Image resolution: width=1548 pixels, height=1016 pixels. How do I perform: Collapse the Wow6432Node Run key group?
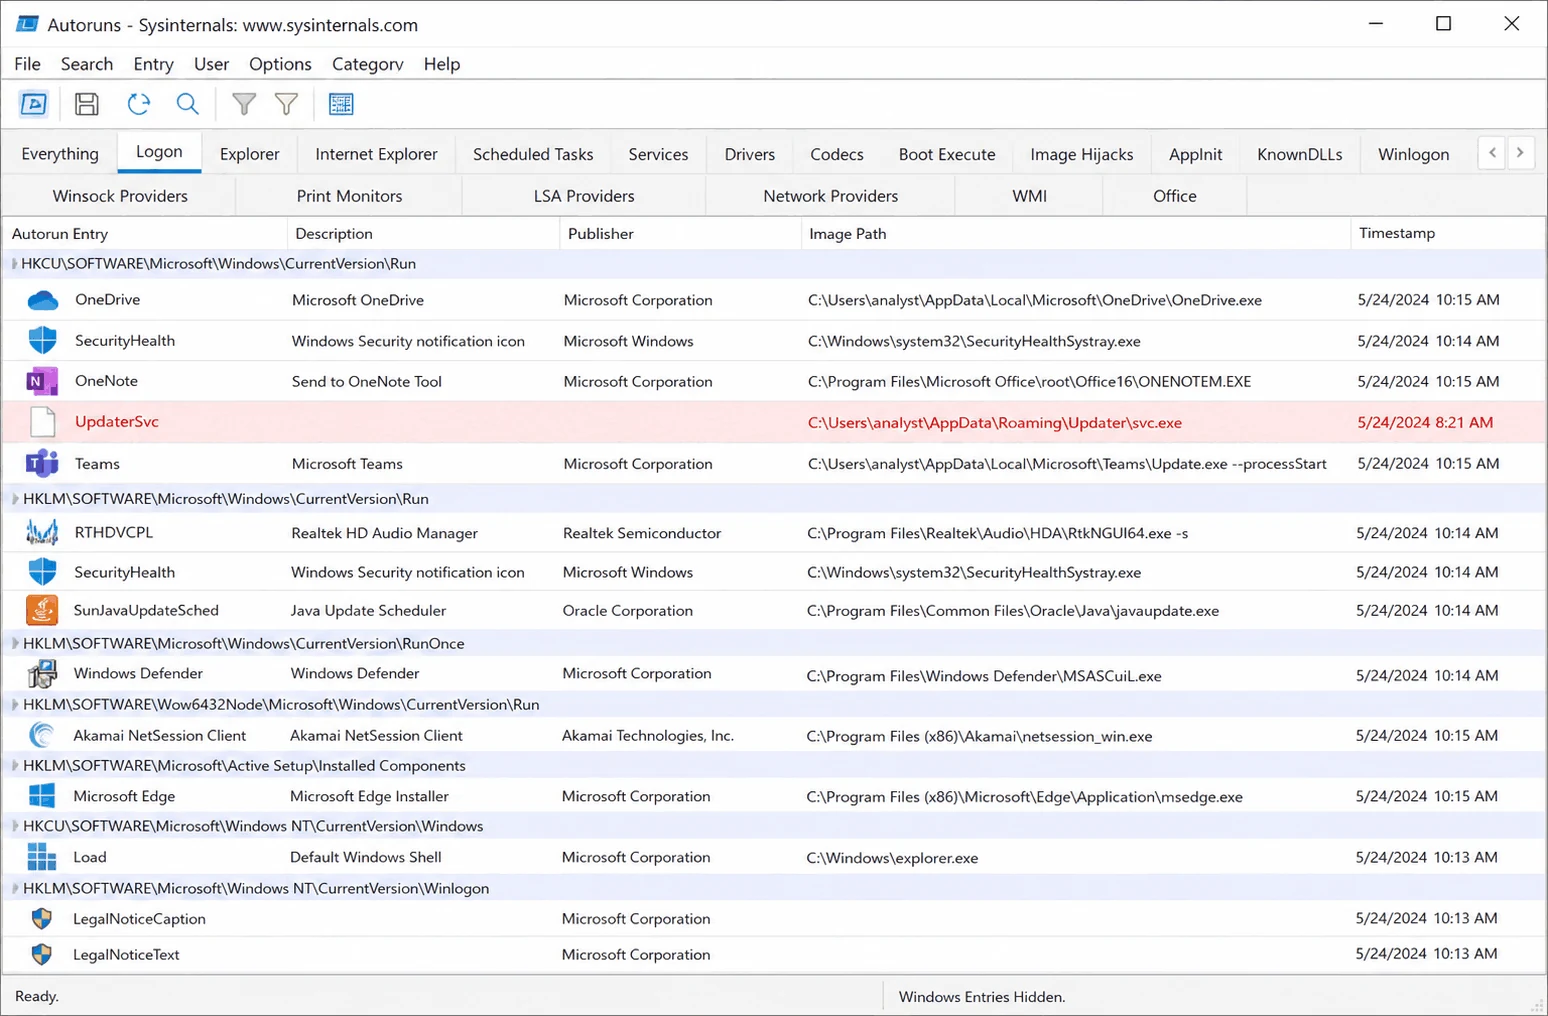click(x=14, y=704)
